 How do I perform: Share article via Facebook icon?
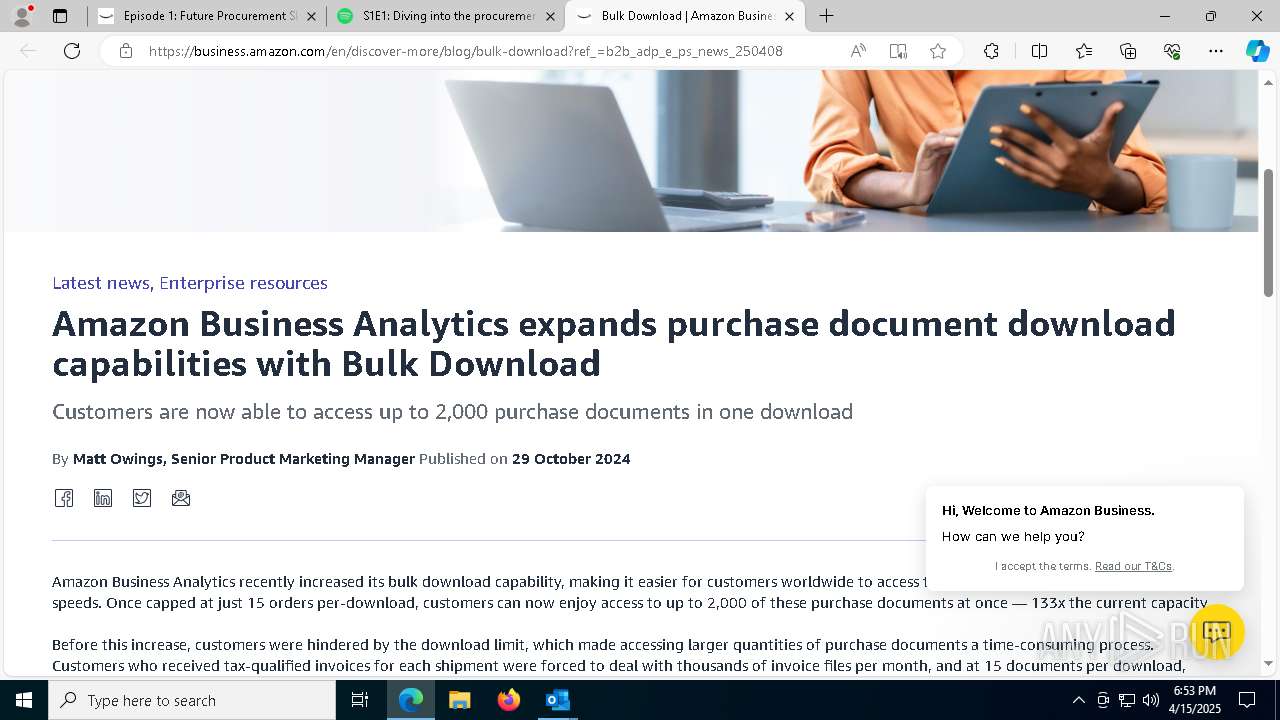[64, 498]
